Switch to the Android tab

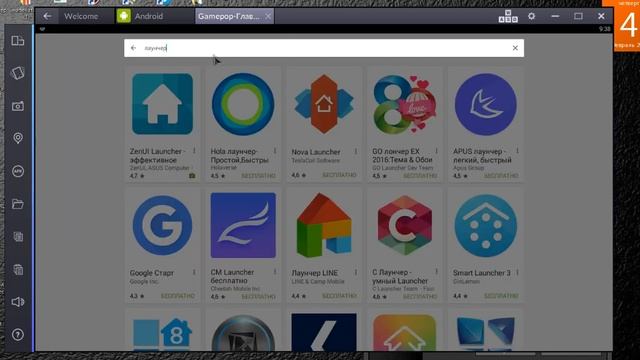click(x=149, y=16)
